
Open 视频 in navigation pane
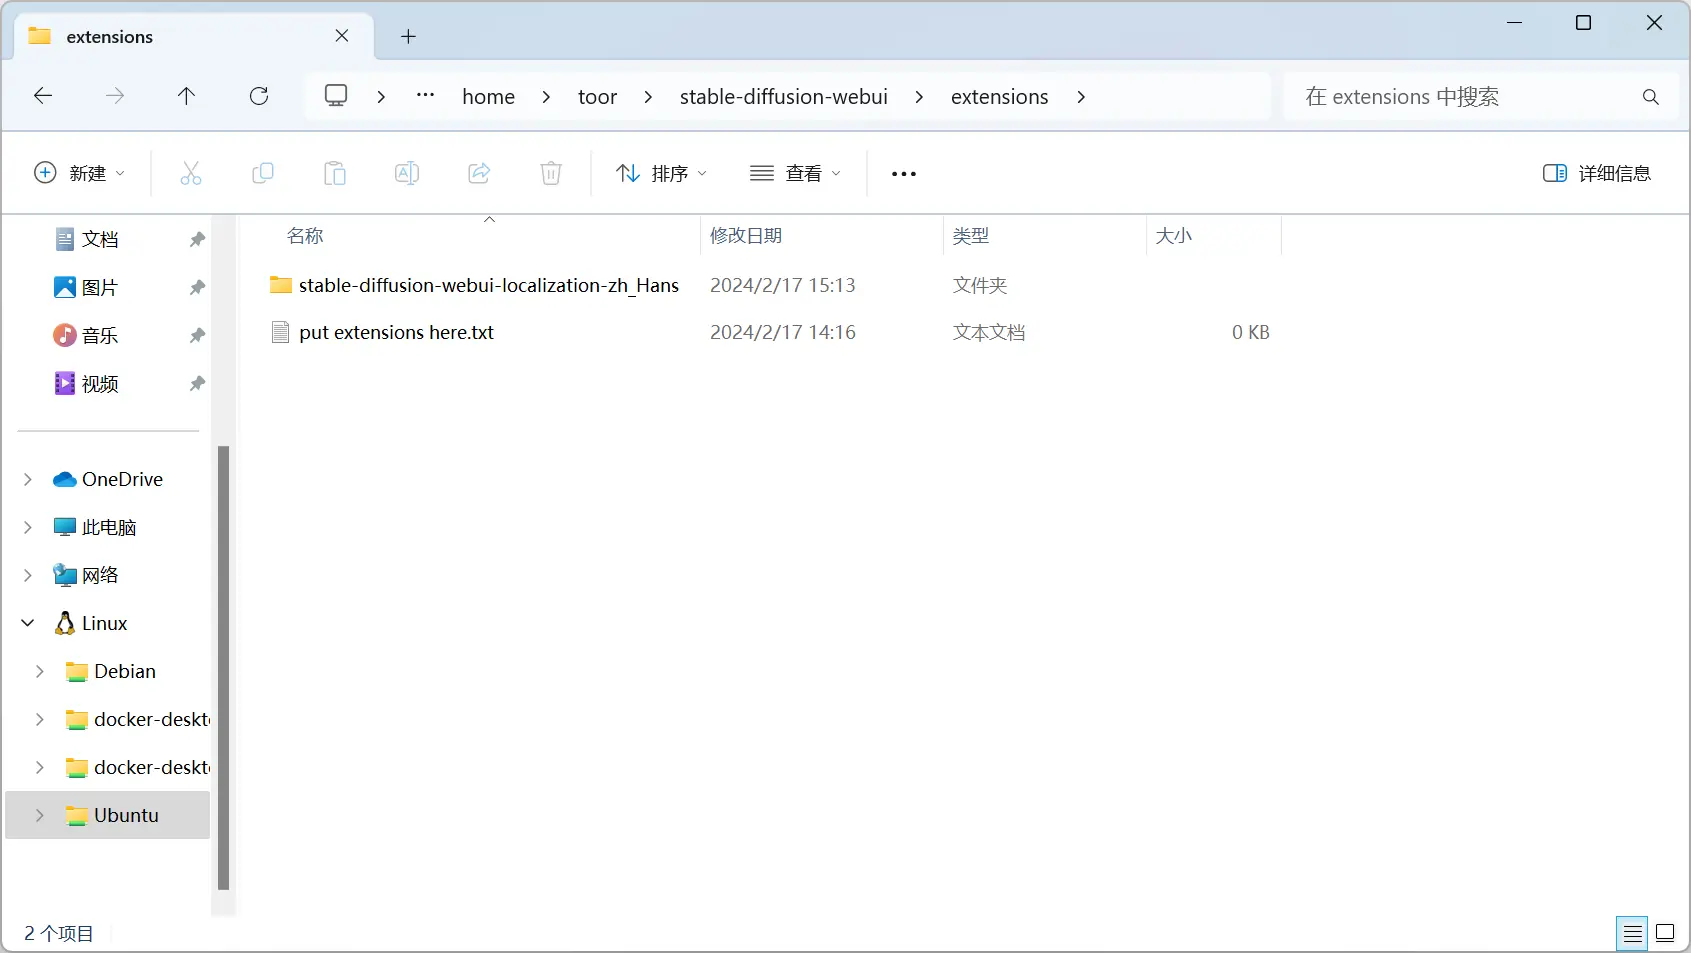coord(100,383)
